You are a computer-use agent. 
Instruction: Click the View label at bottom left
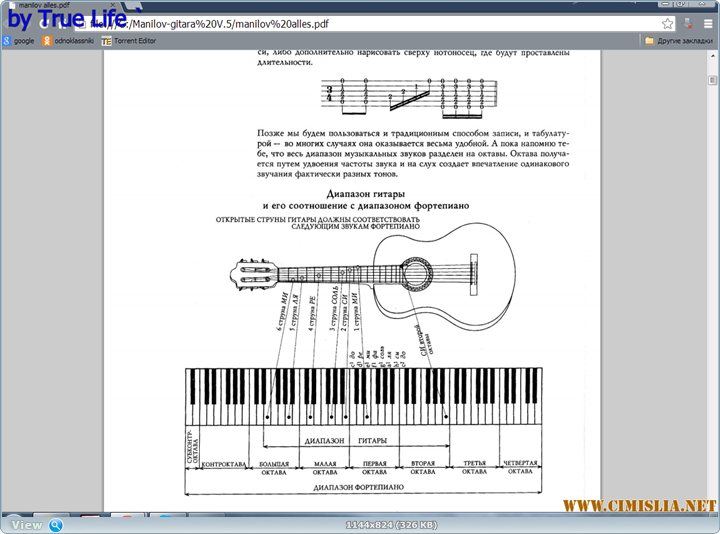tap(27, 525)
